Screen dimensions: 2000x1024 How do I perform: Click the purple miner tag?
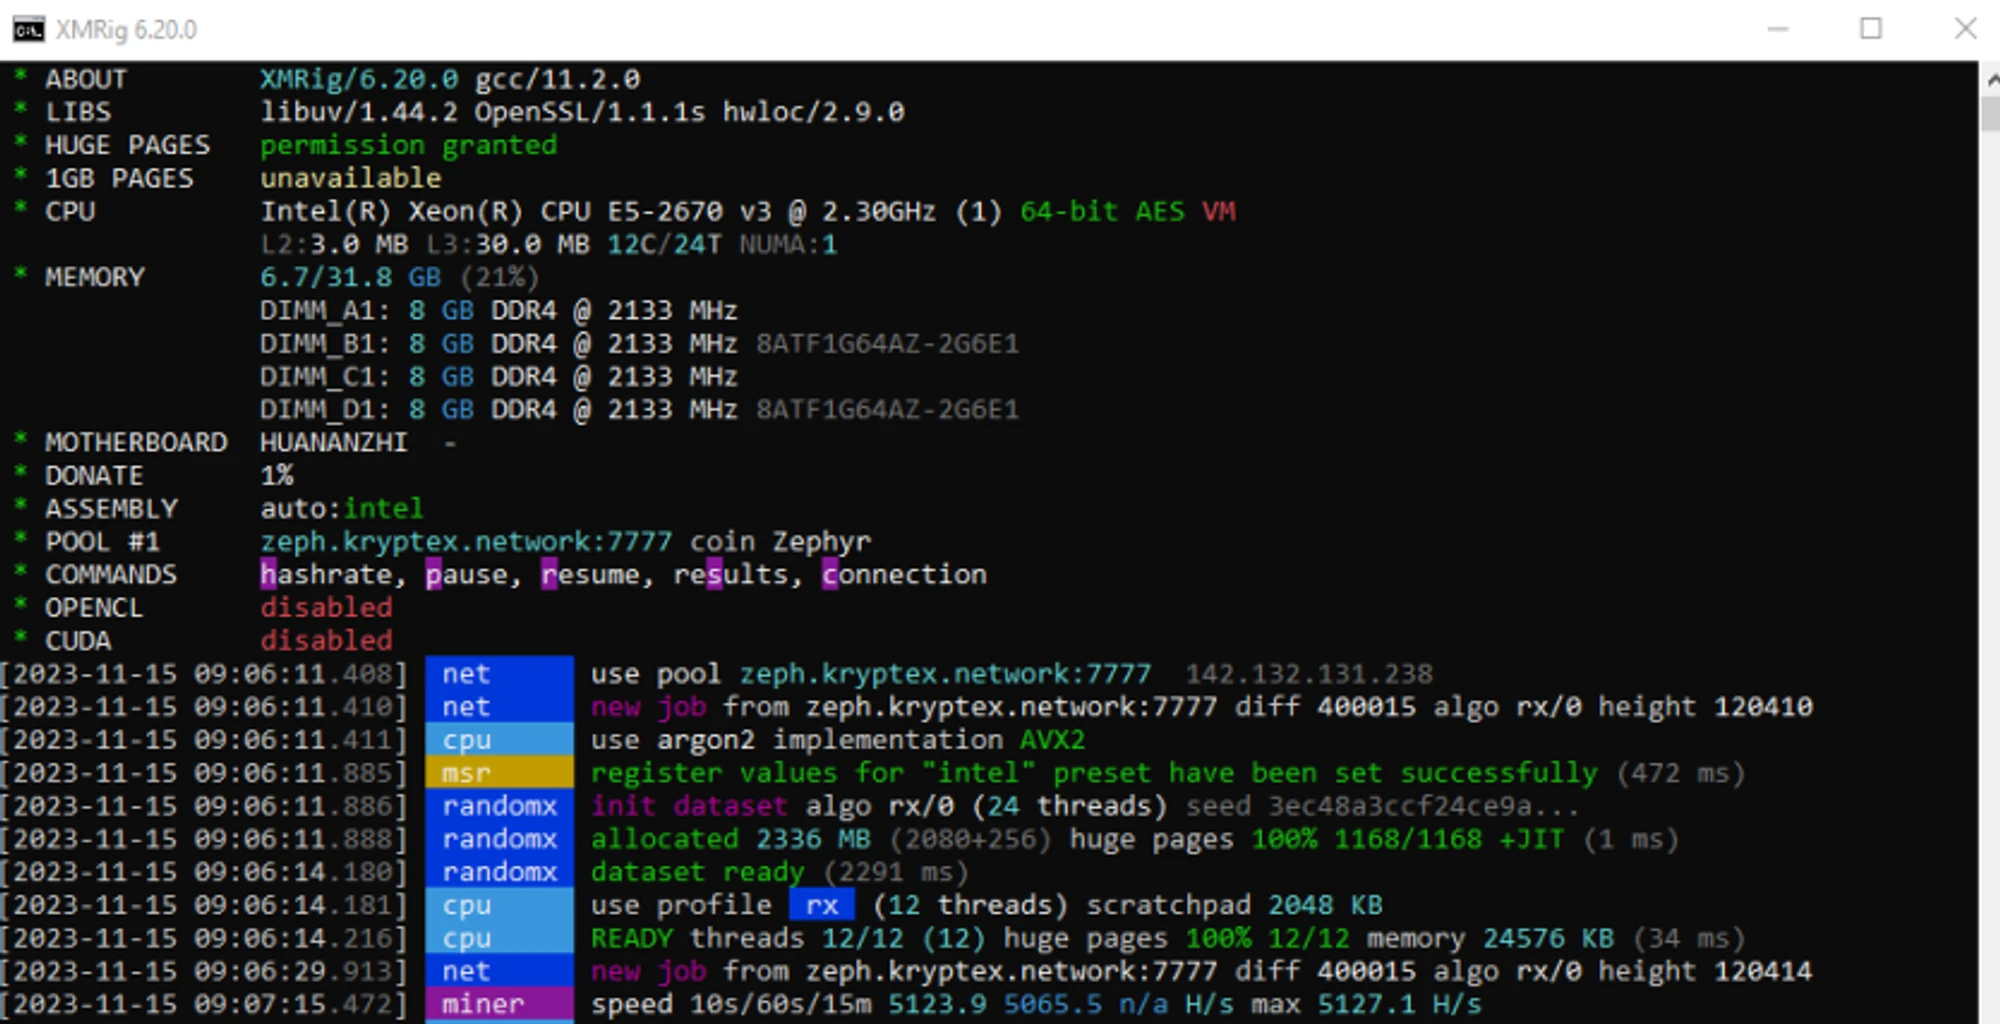[x=499, y=1004]
